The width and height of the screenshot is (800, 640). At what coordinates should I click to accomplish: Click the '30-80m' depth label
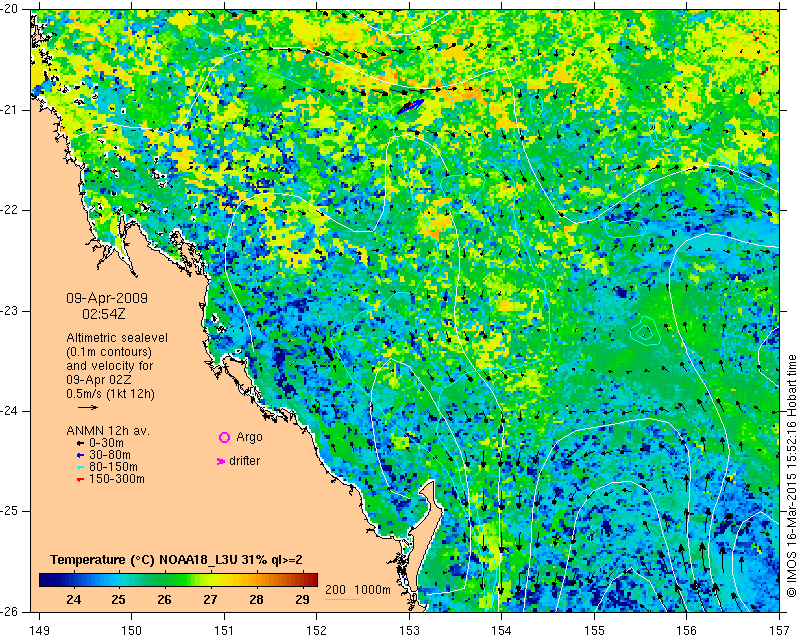(x=110, y=455)
